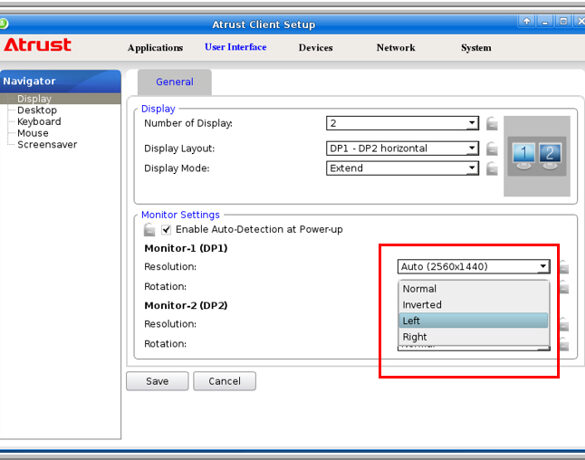This screenshot has height=460, width=585.
Task: Select Left in the rotation list
Action: pos(473,320)
